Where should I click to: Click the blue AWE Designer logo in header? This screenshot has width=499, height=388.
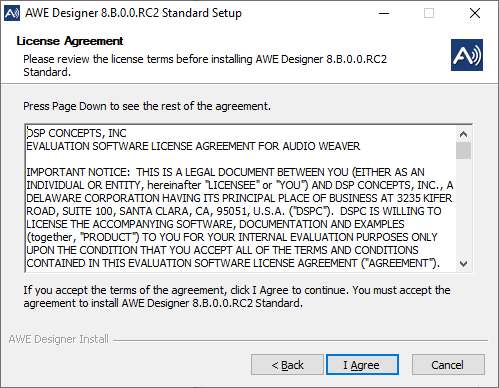click(x=467, y=55)
